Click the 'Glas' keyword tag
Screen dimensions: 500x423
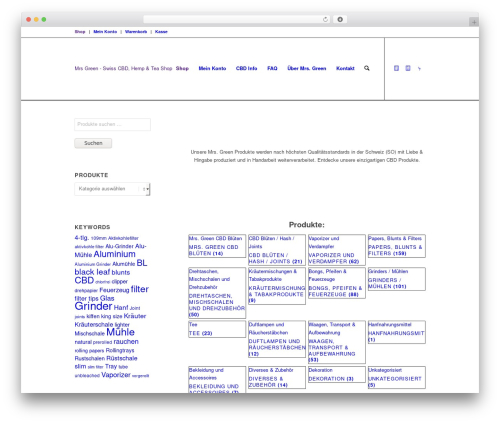pos(107,298)
